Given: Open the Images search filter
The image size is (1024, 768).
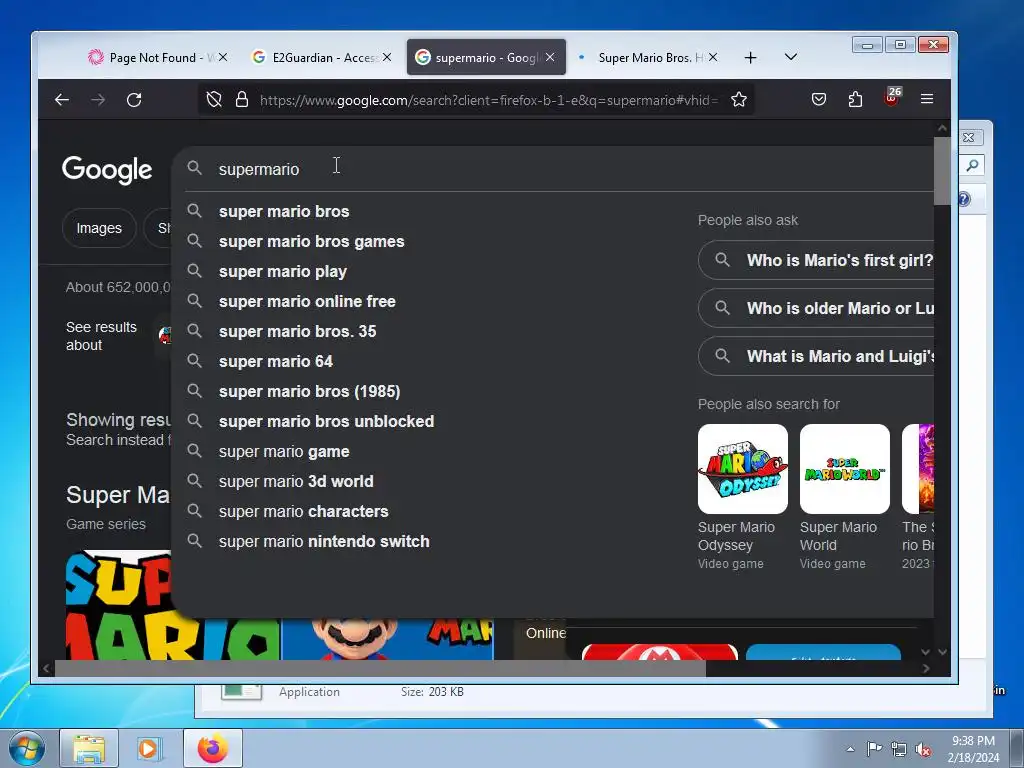Looking at the screenshot, I should 99,228.
